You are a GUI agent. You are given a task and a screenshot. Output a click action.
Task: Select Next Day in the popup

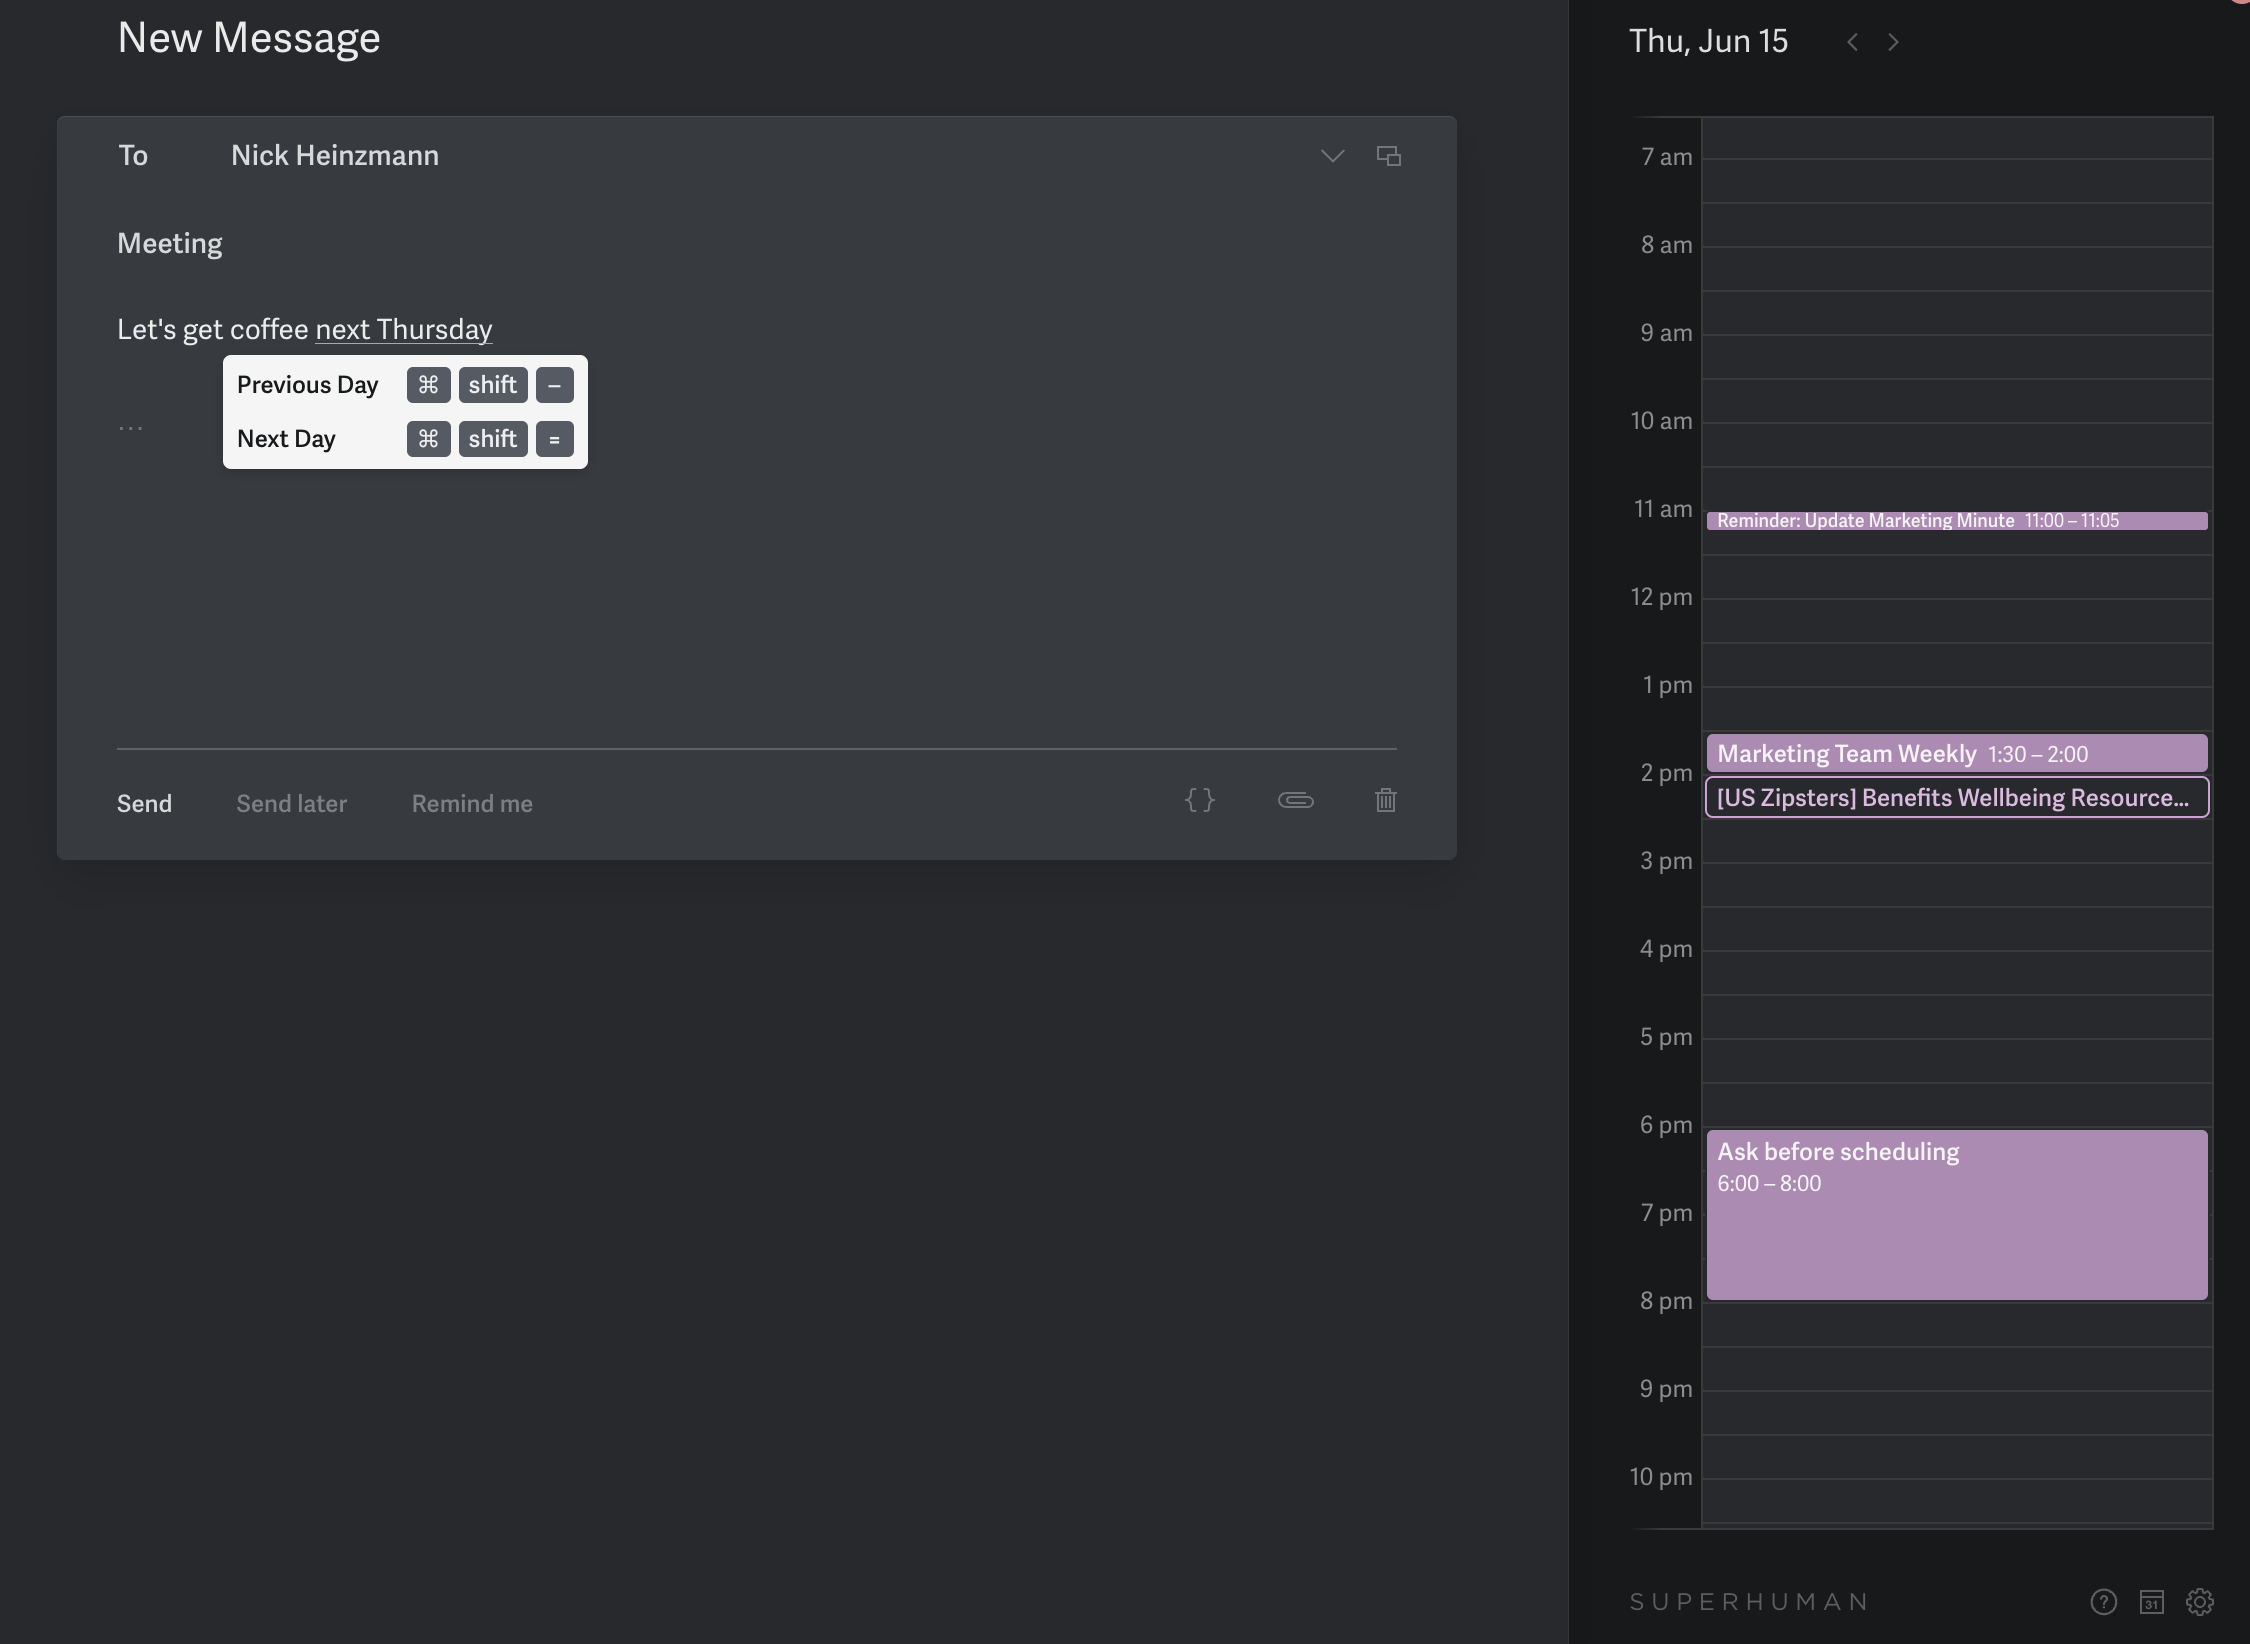click(x=286, y=439)
